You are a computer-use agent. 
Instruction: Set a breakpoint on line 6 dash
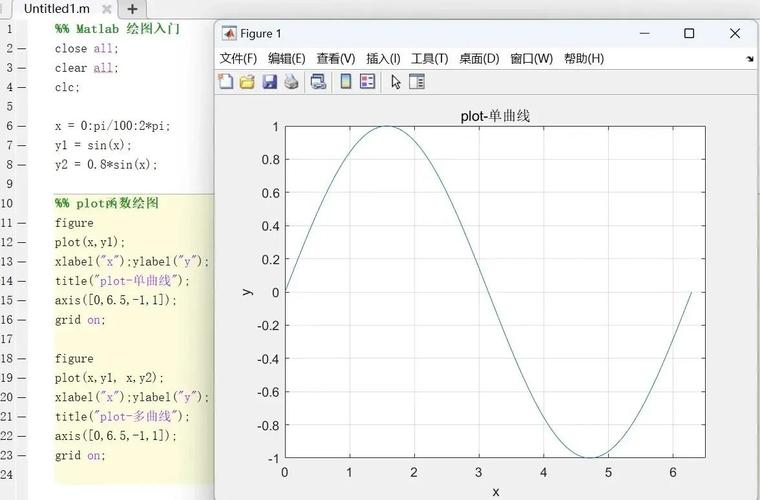click(21, 126)
